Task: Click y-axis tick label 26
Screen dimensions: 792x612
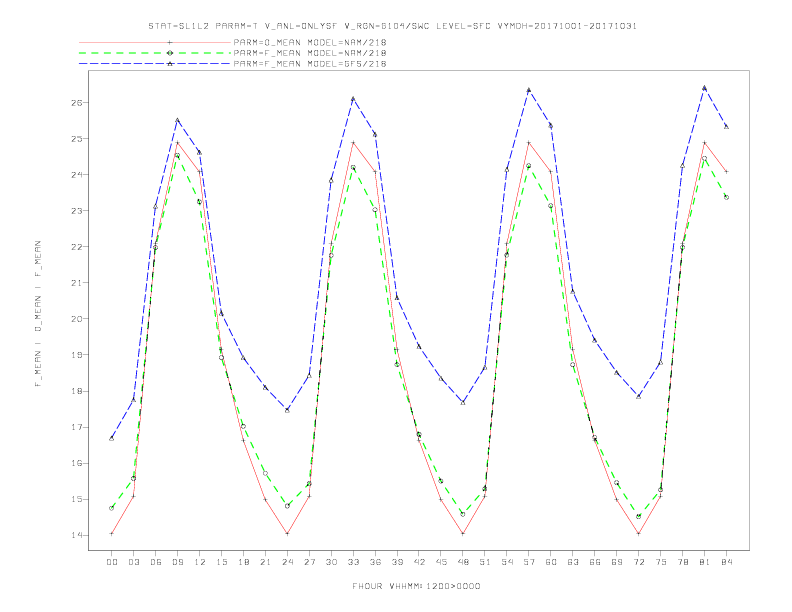Action: coord(76,103)
